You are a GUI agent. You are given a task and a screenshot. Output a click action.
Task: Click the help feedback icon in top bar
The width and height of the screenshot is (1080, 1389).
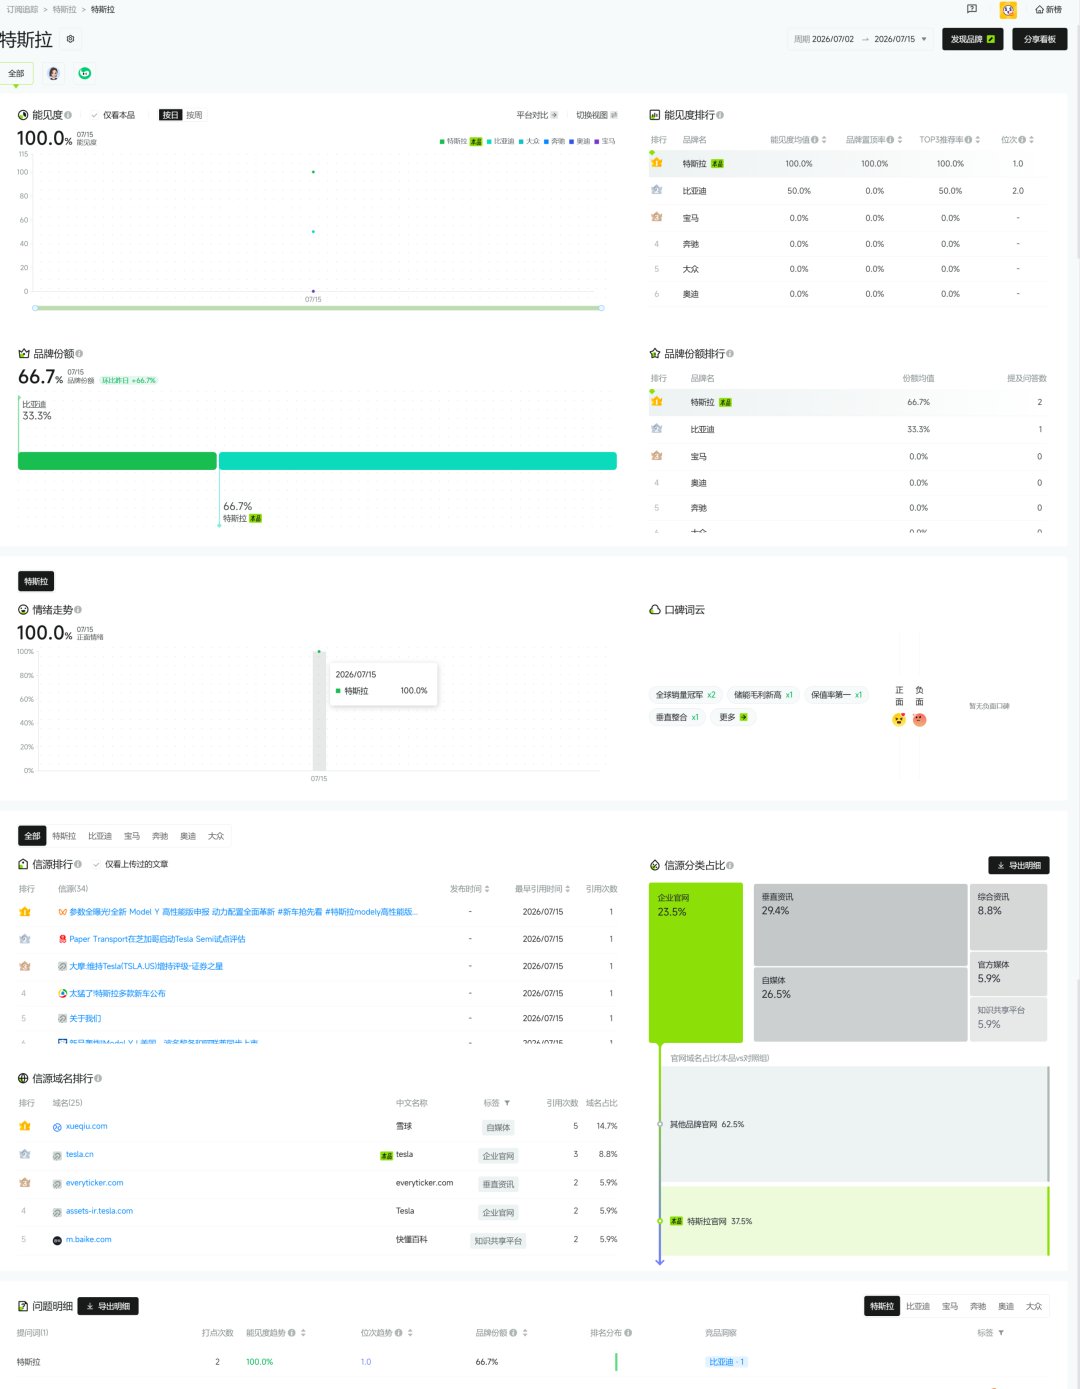click(x=972, y=9)
